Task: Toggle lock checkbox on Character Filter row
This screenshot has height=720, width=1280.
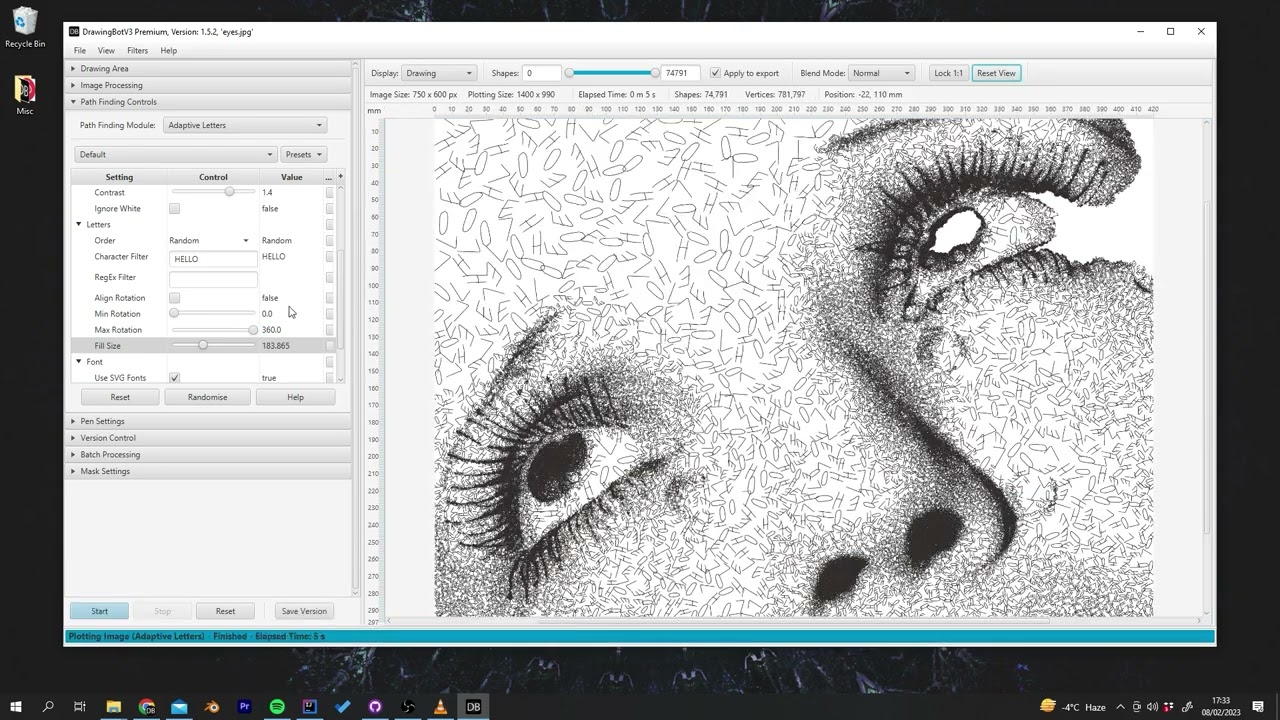Action: pos(329,257)
